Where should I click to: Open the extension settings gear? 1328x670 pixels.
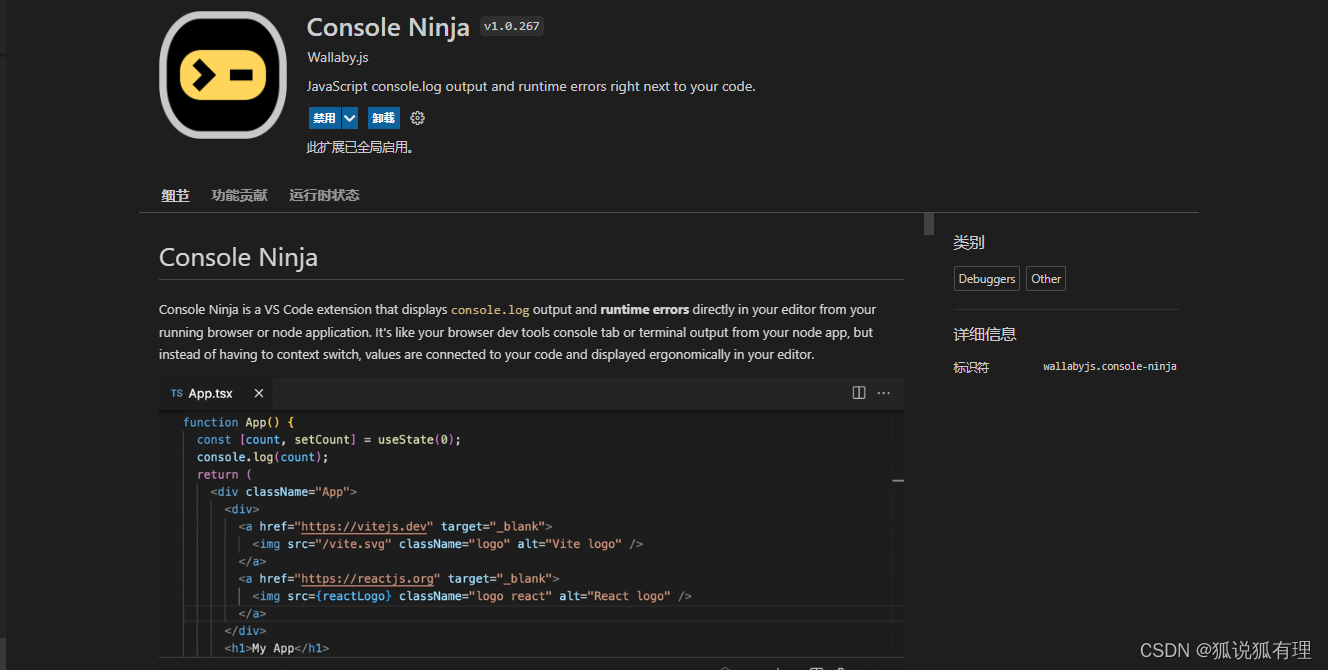coord(418,118)
